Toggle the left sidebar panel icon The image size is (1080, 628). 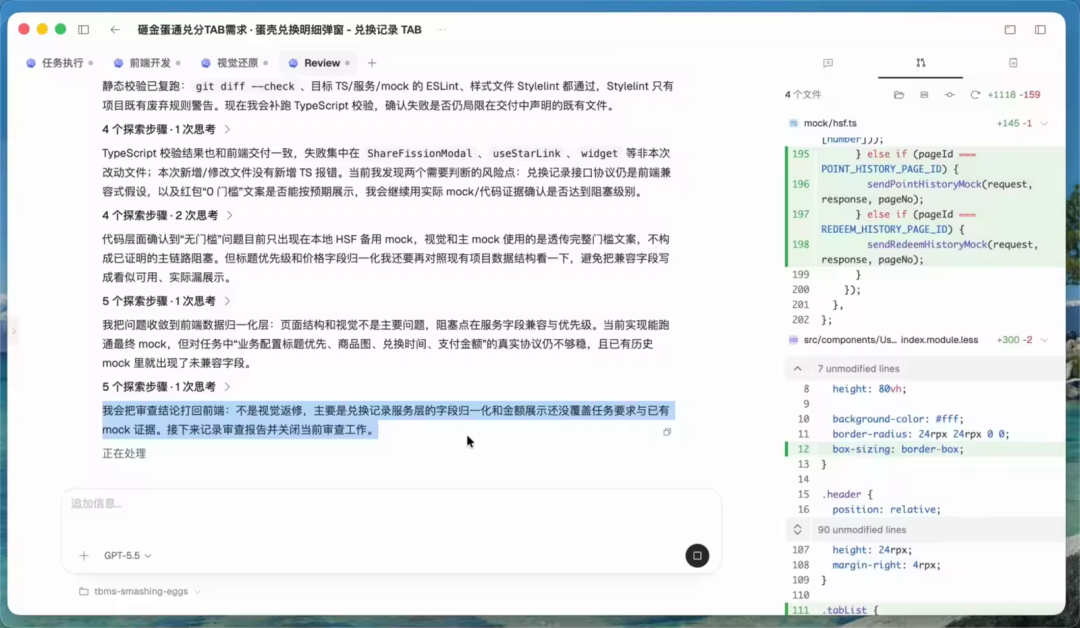(x=83, y=30)
